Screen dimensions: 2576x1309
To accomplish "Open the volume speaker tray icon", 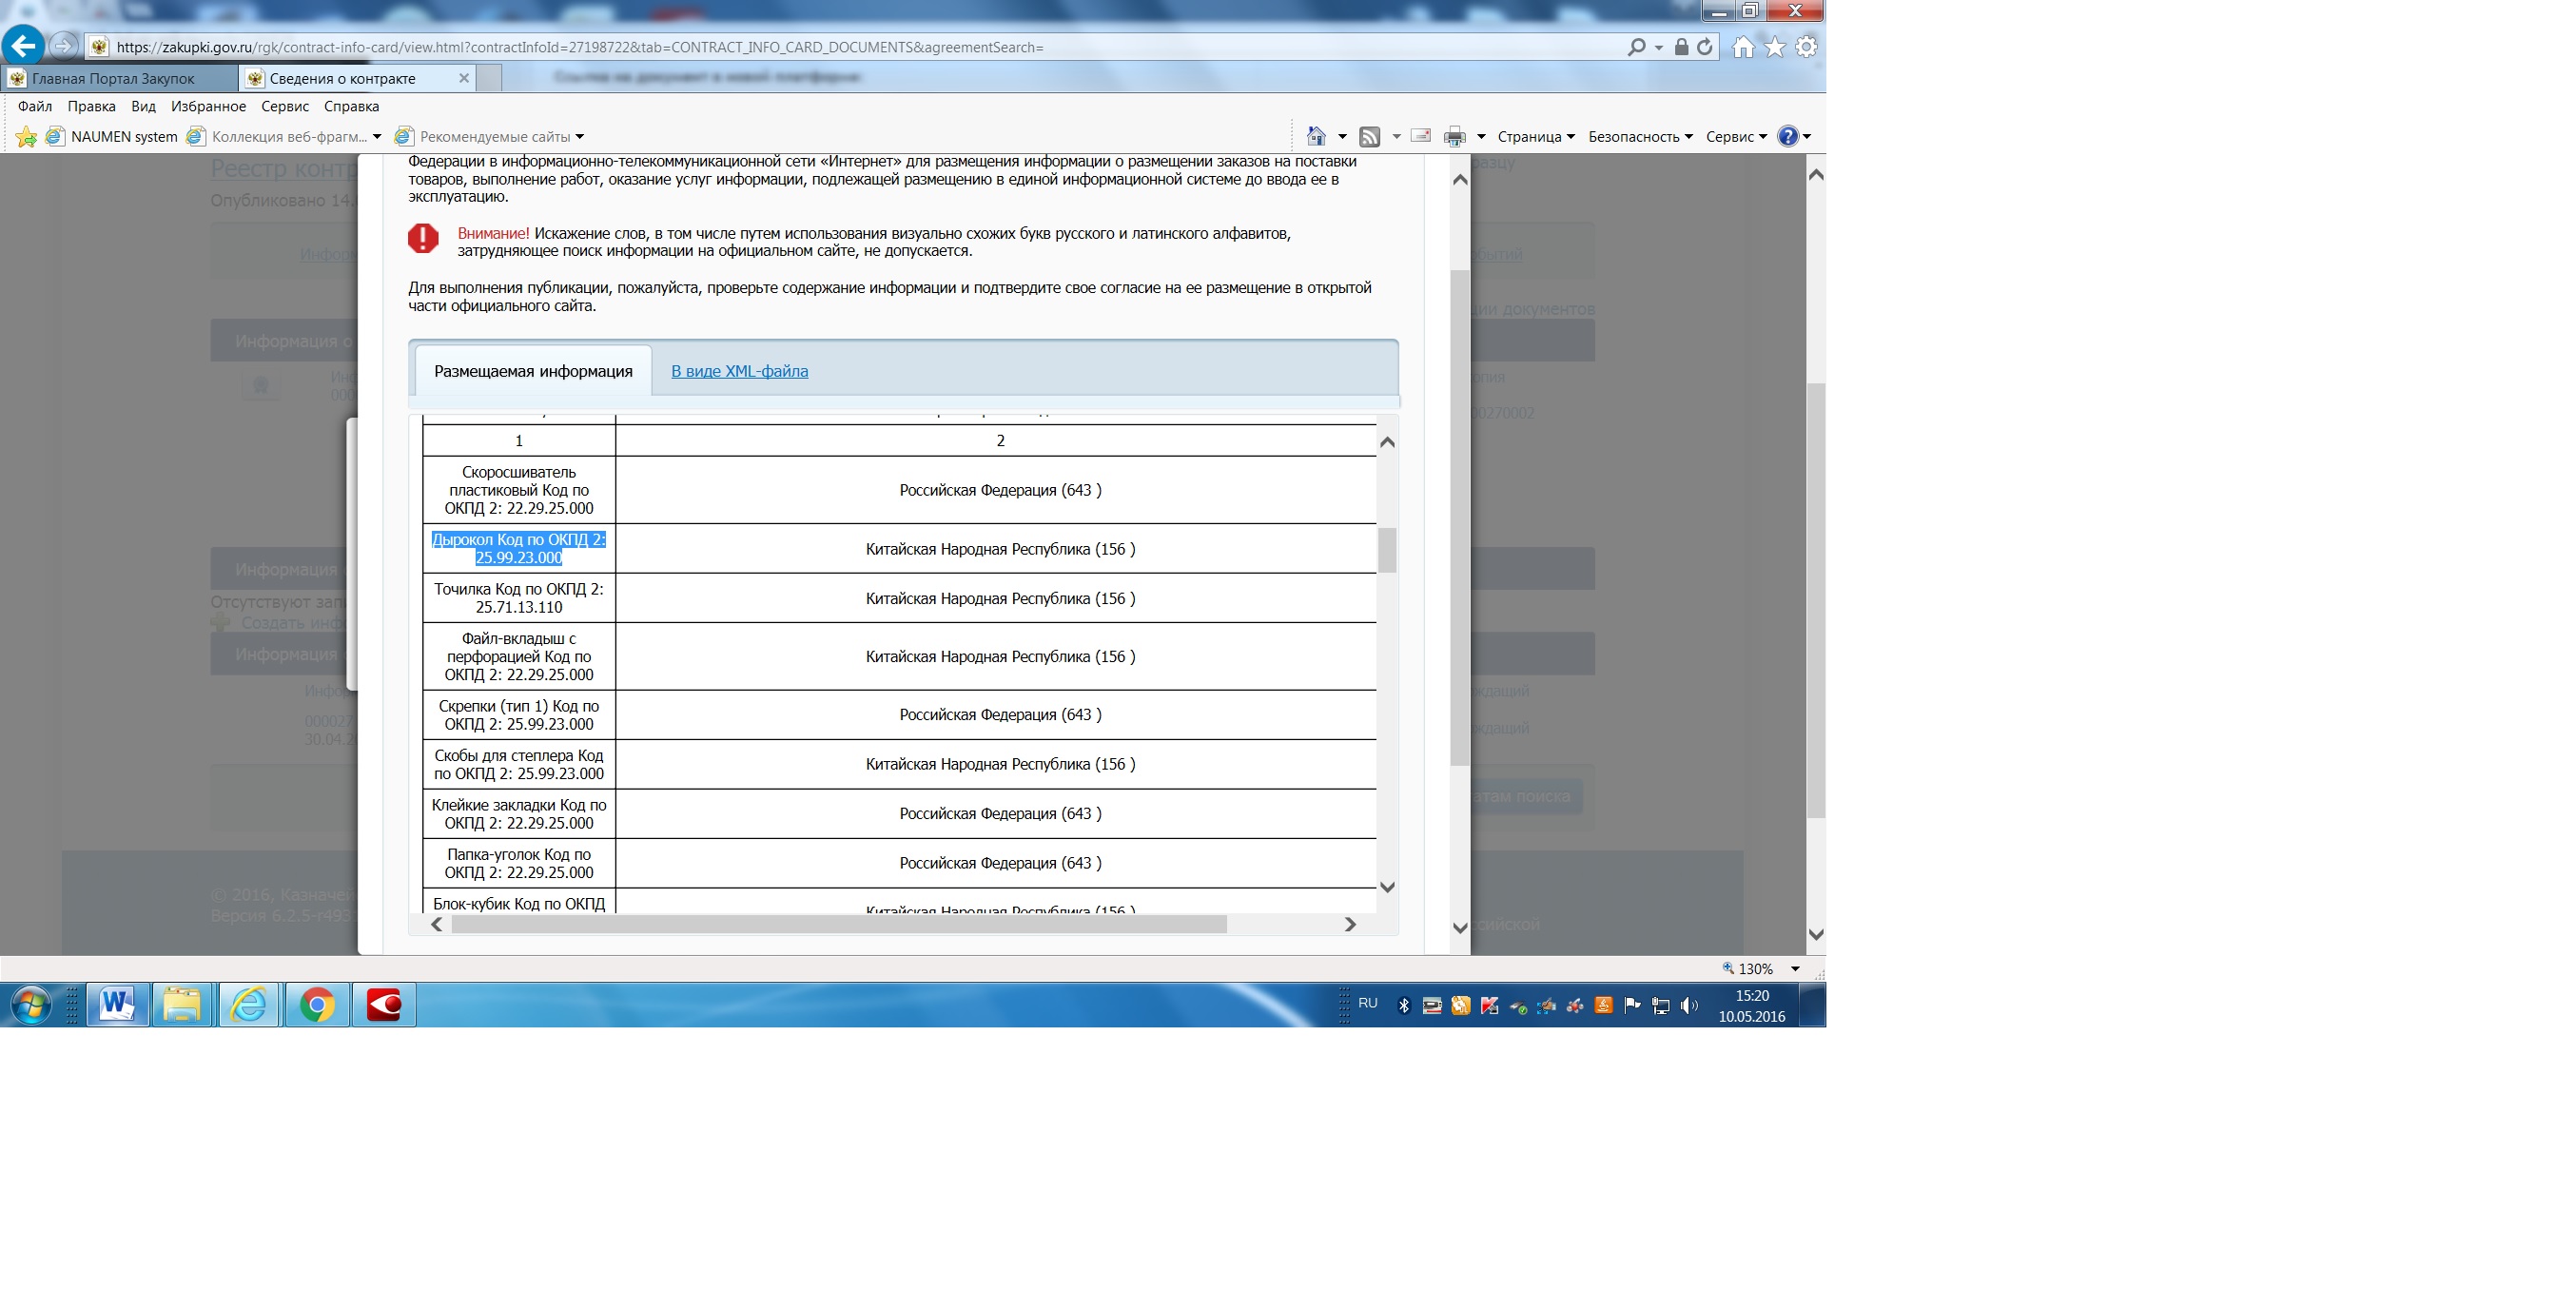I will [x=1689, y=1006].
